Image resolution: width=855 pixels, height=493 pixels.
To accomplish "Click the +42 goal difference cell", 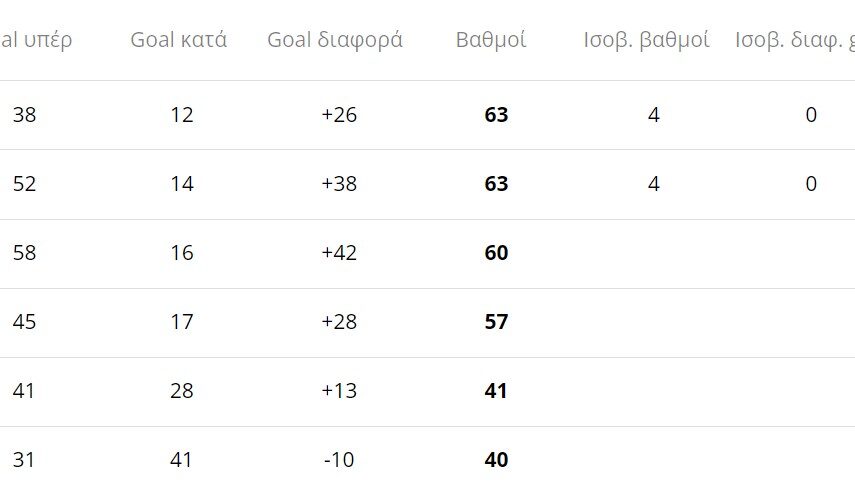I will [x=339, y=253].
